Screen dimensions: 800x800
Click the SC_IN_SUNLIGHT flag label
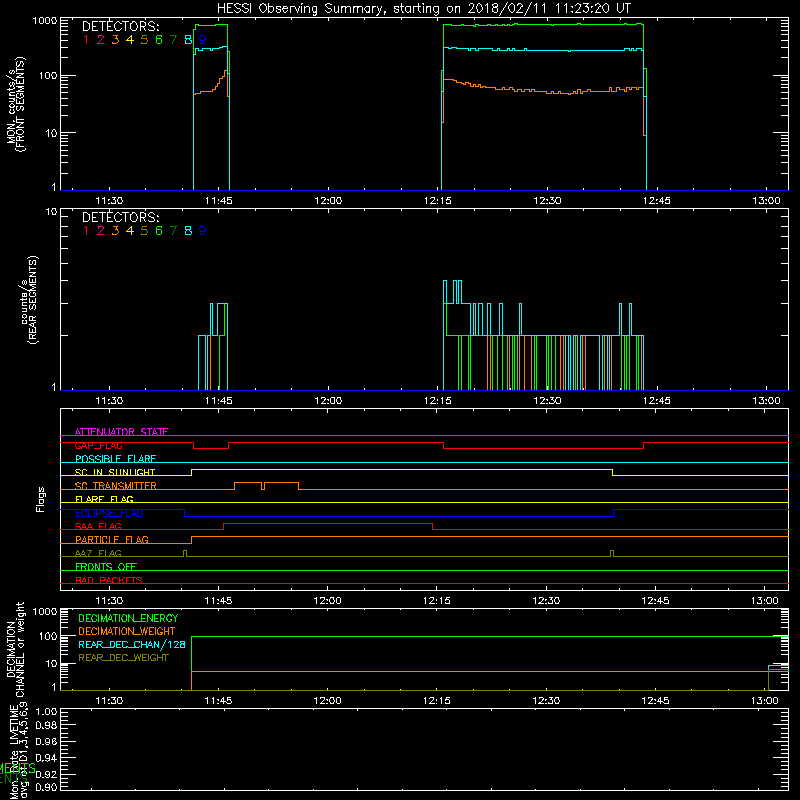pos(115,472)
